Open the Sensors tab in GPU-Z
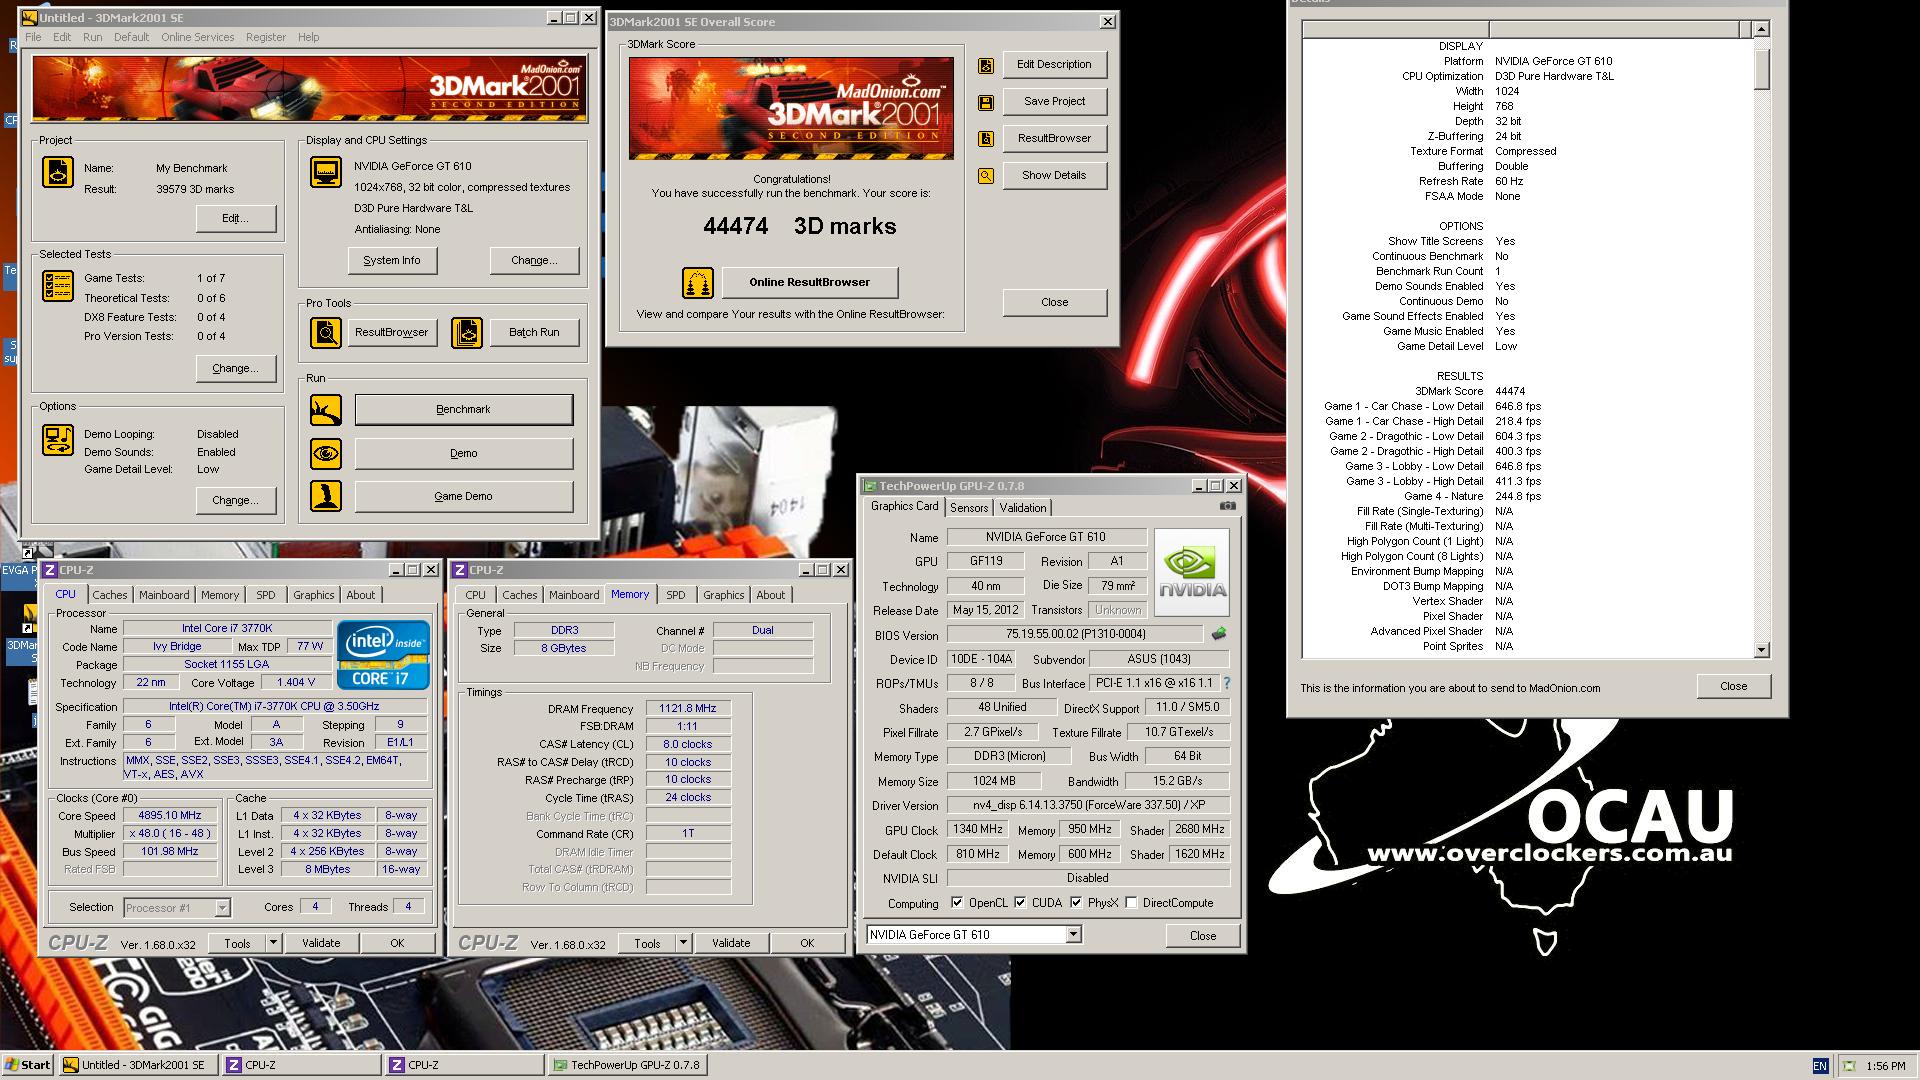Image resolution: width=1920 pixels, height=1080 pixels. [969, 508]
